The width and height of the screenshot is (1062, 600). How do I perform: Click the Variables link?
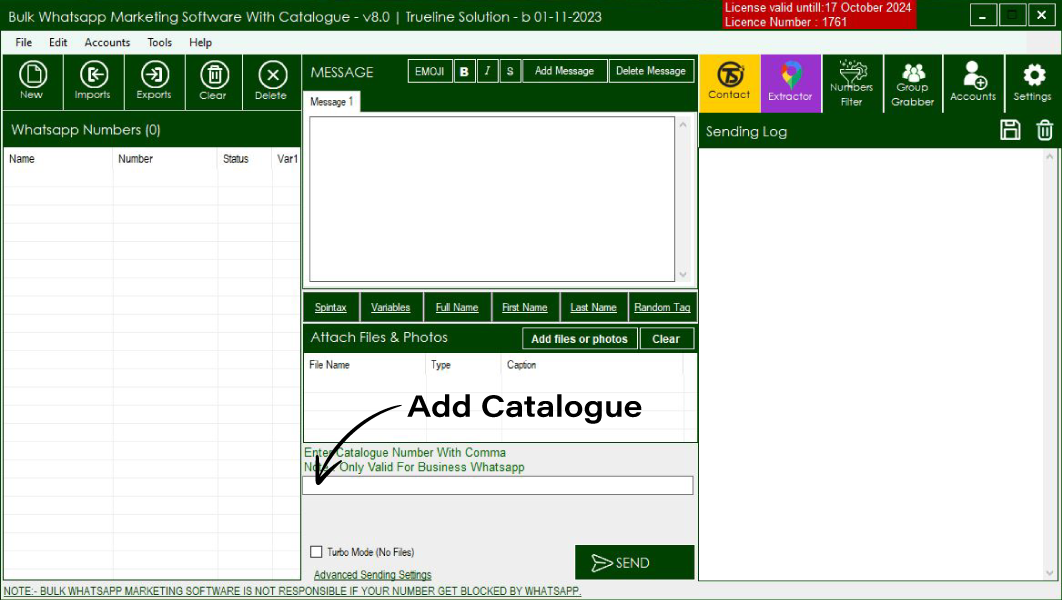click(x=391, y=307)
